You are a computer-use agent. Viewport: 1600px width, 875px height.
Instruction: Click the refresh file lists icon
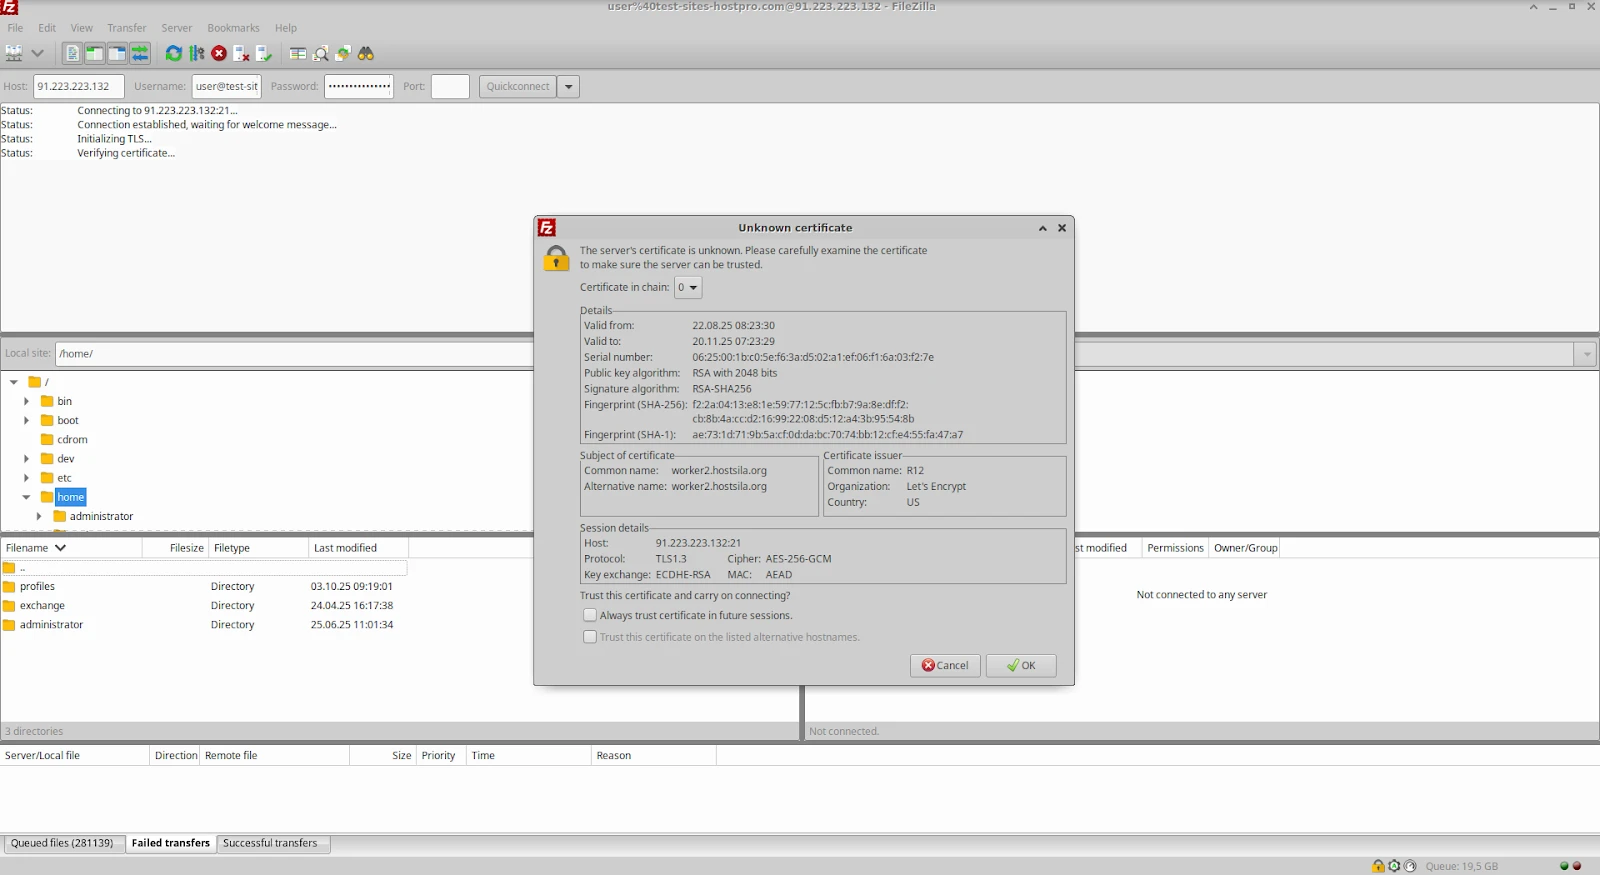pyautogui.click(x=174, y=54)
